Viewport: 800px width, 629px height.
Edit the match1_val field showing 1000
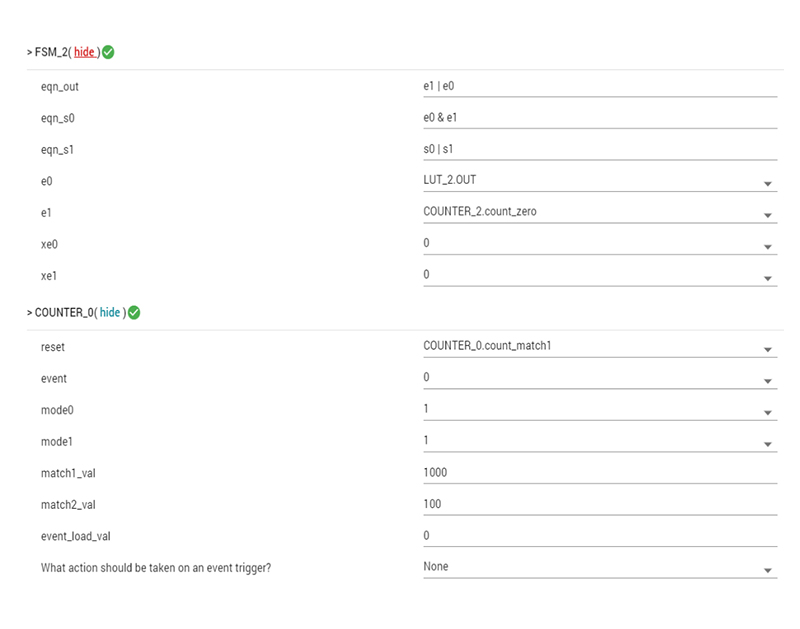coord(599,473)
